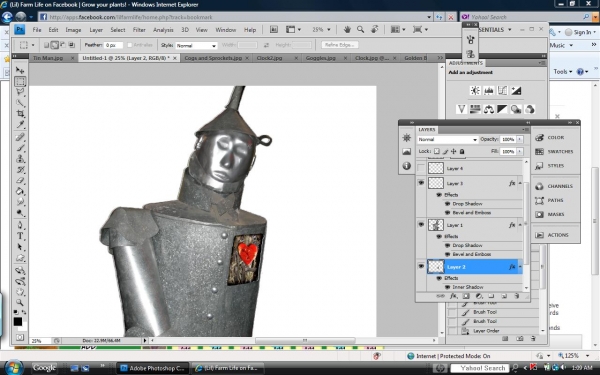Open the Opacity slider arrow
The height and width of the screenshot is (375, 600).
click(520, 139)
